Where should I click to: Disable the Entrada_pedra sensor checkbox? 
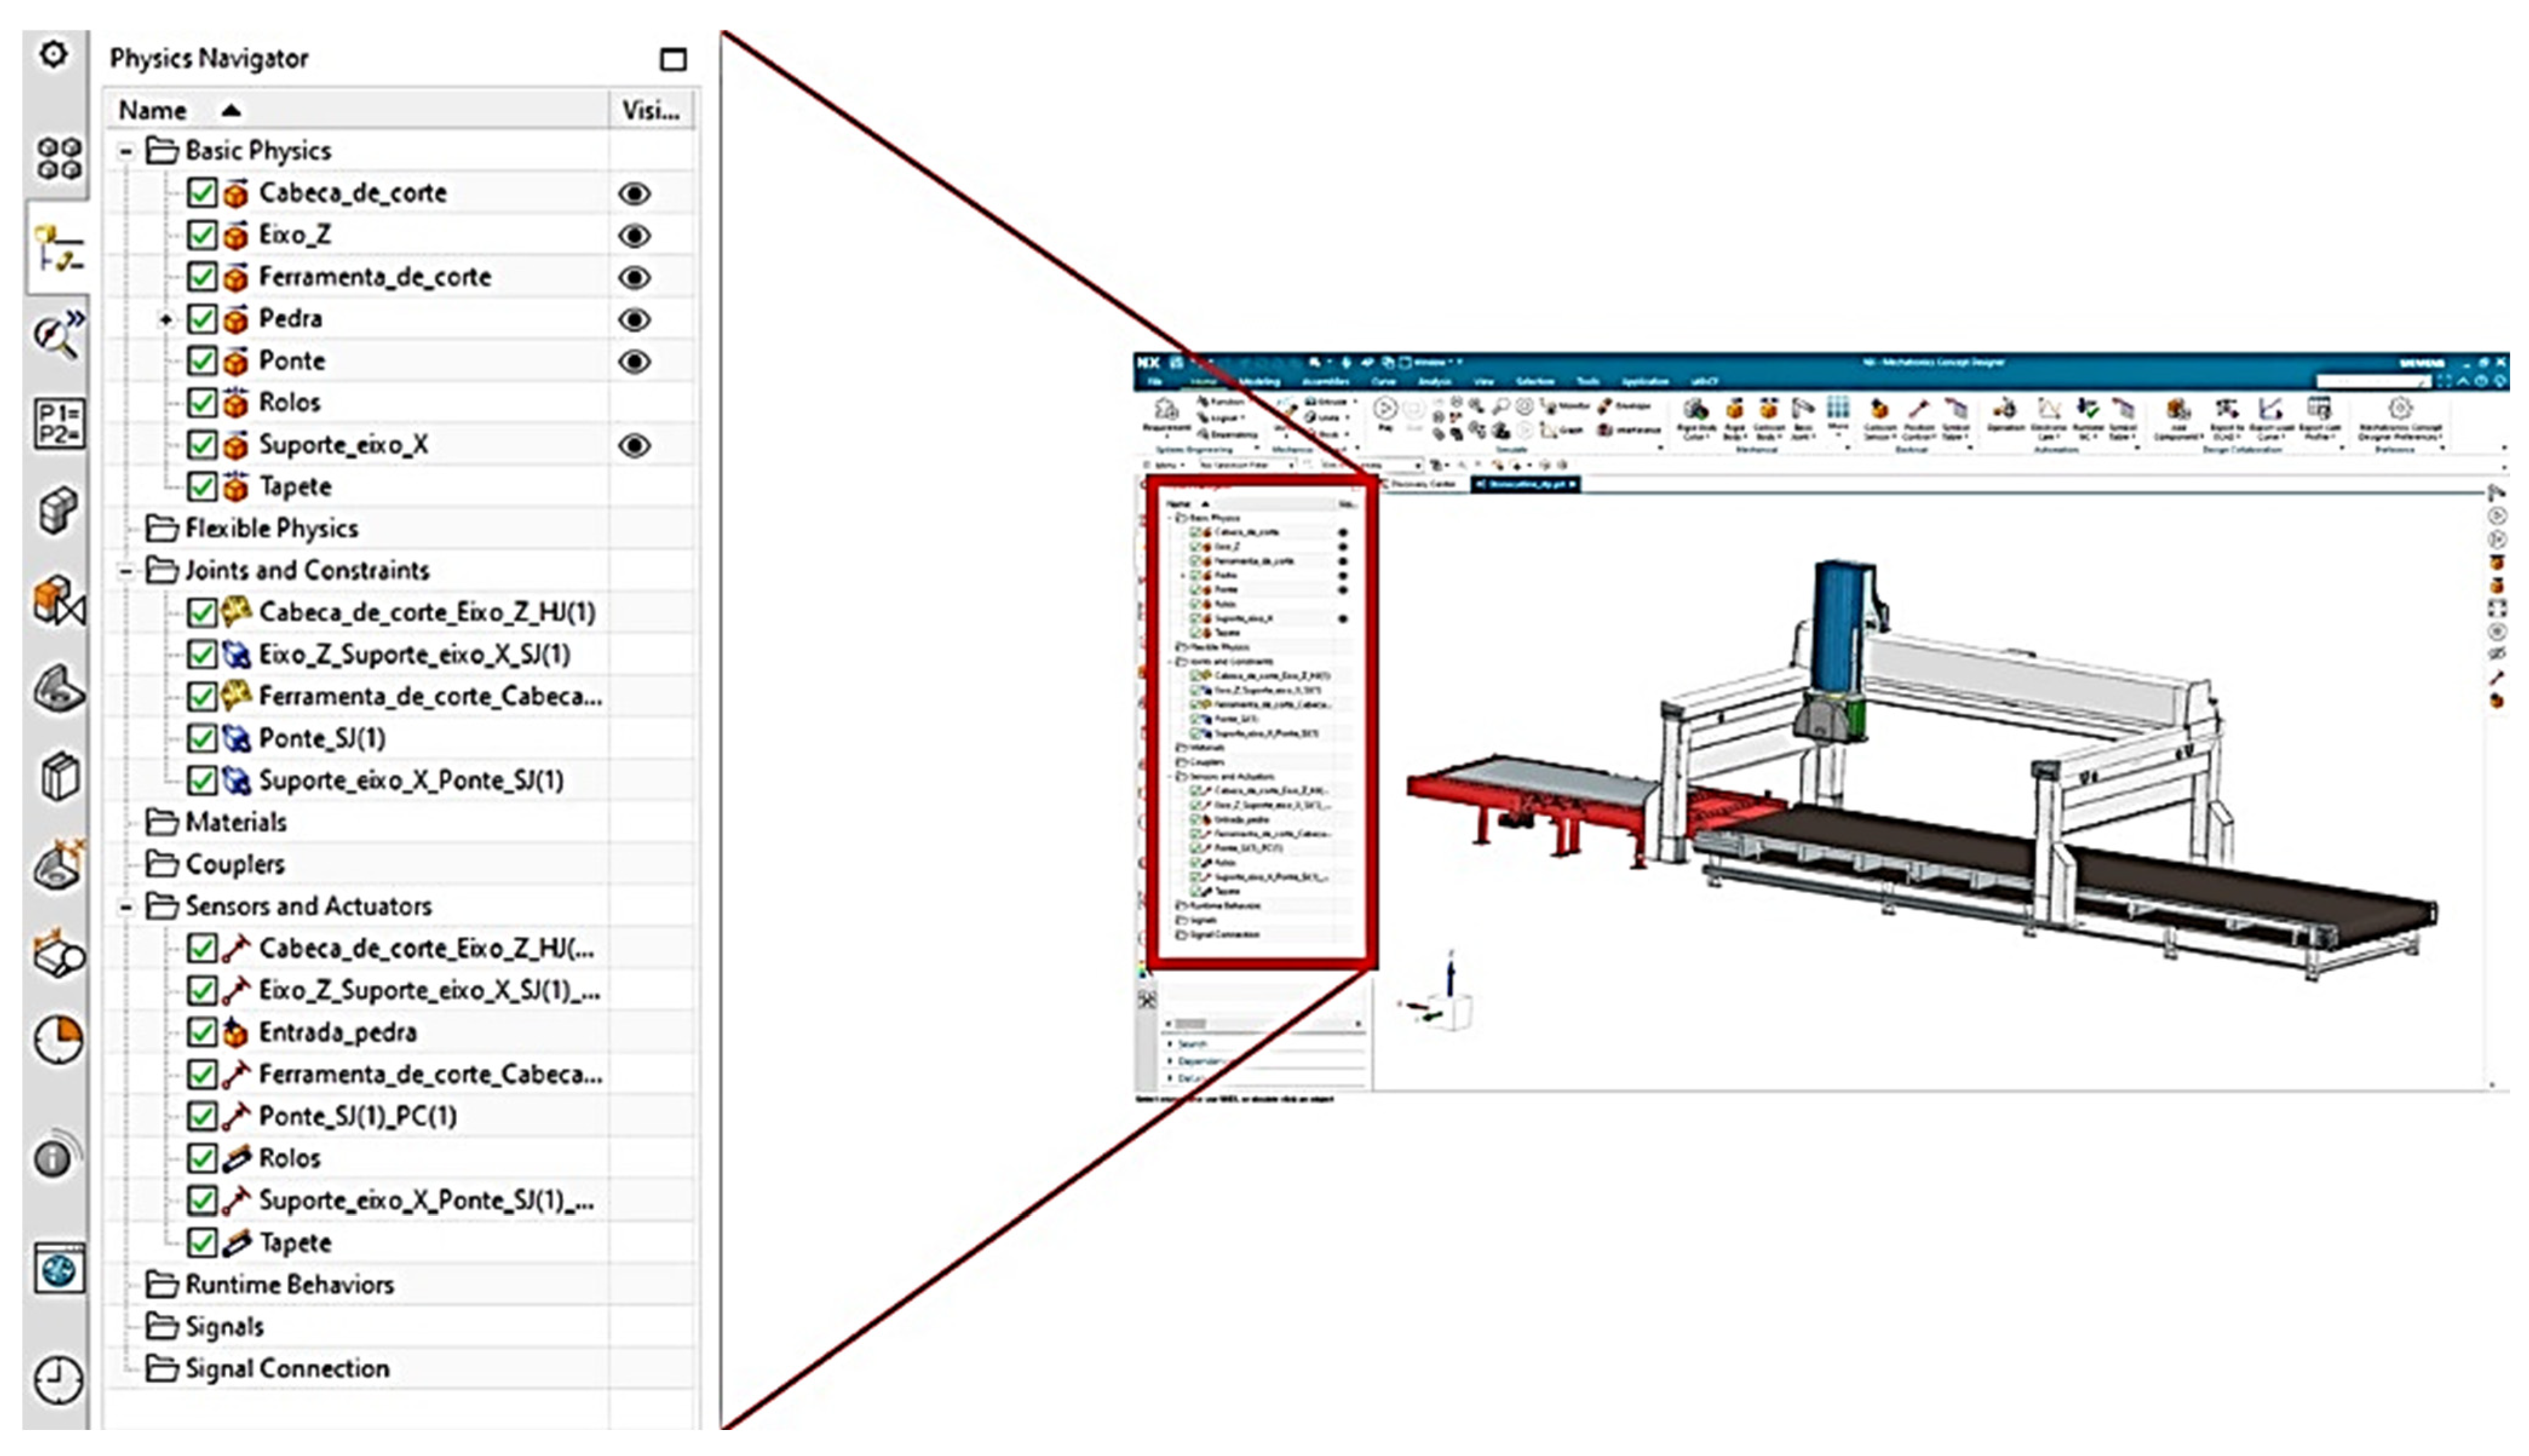[x=202, y=1032]
